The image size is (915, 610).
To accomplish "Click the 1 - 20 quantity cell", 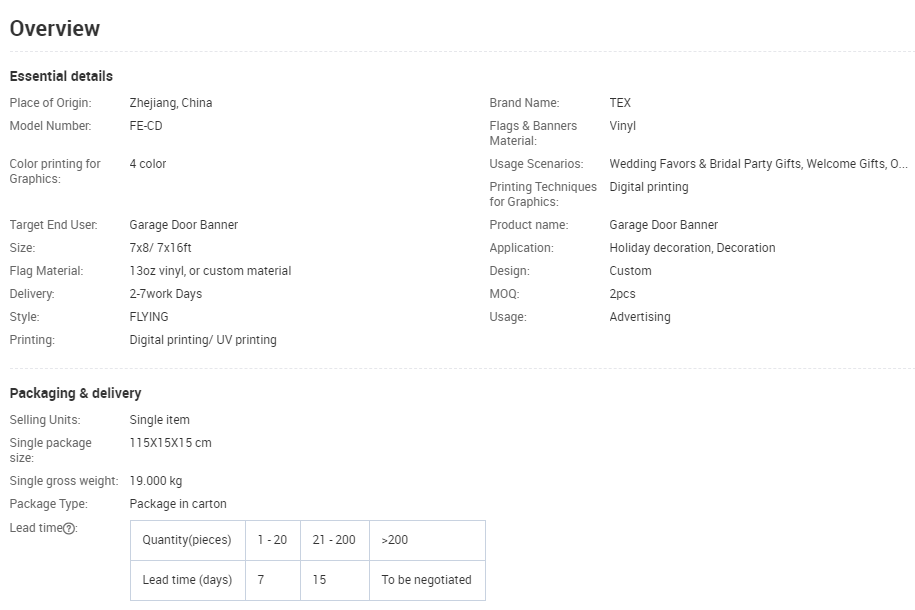I will click(272, 540).
